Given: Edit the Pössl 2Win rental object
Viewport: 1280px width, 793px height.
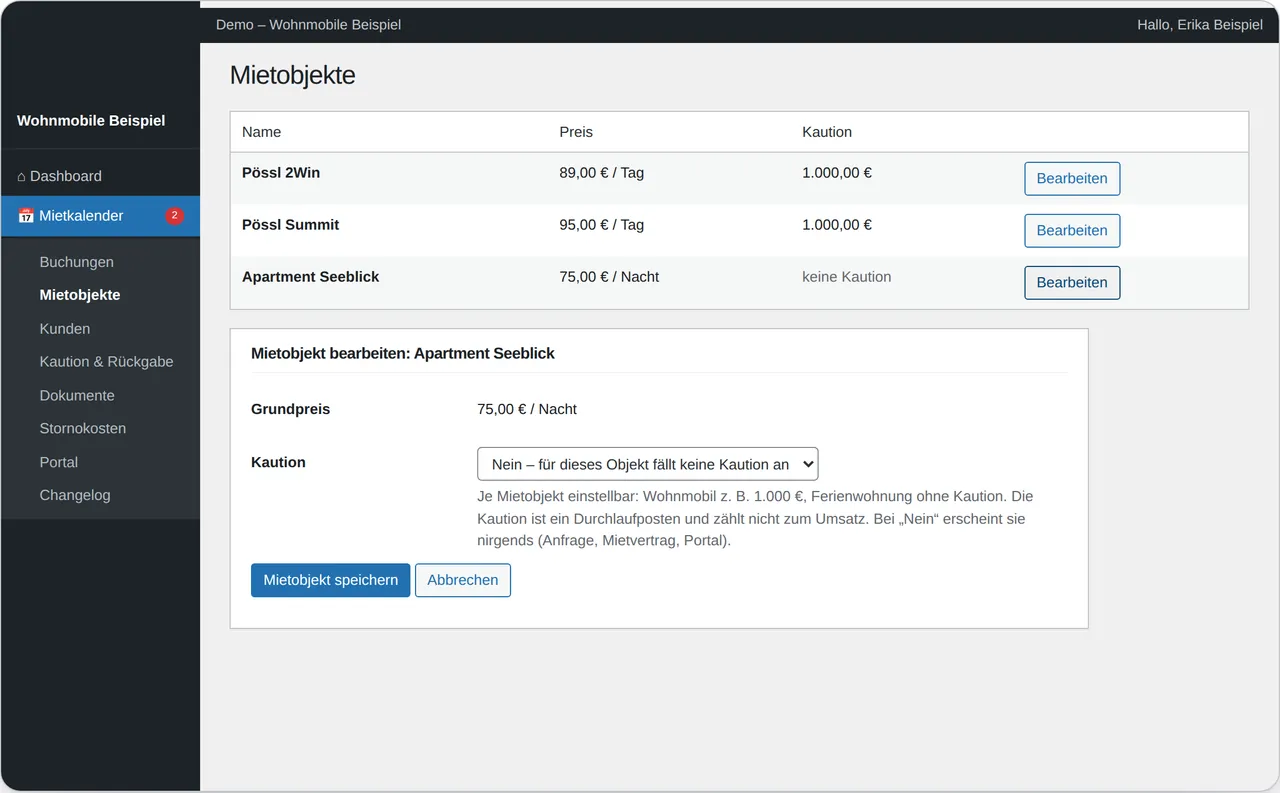Looking at the screenshot, I should click(1072, 179).
